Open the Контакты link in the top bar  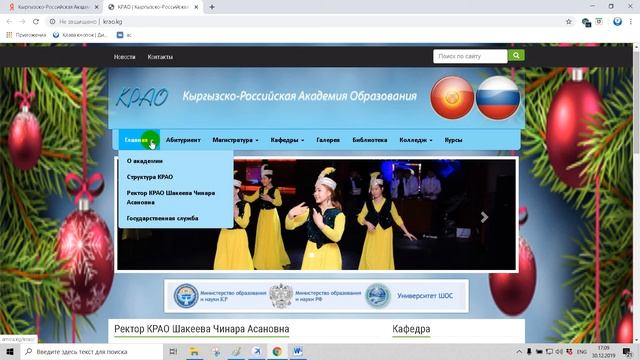click(x=160, y=57)
